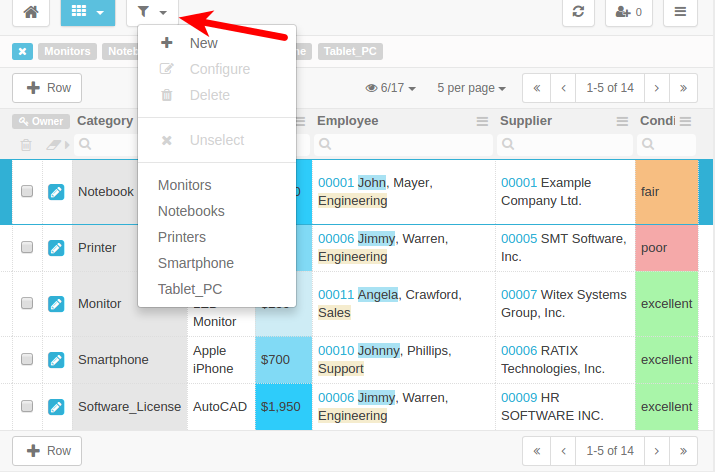Open the hamburger main menu
This screenshot has height=473, width=715.
(x=680, y=11)
